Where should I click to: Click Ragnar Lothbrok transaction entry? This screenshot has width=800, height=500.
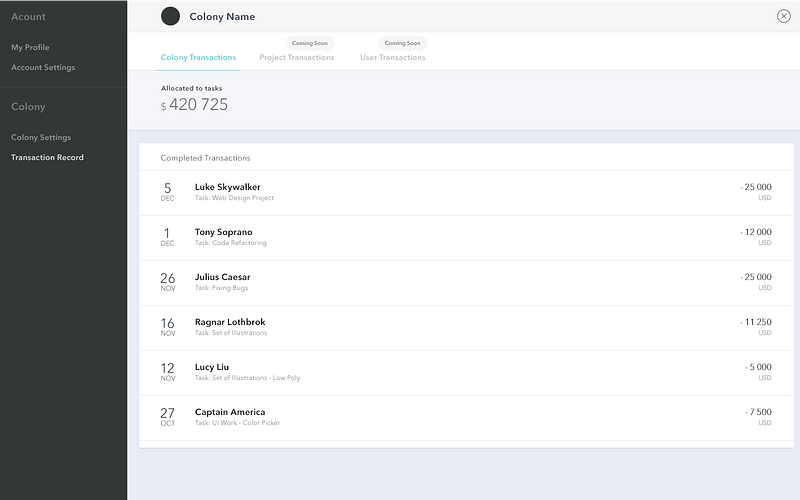click(x=466, y=327)
